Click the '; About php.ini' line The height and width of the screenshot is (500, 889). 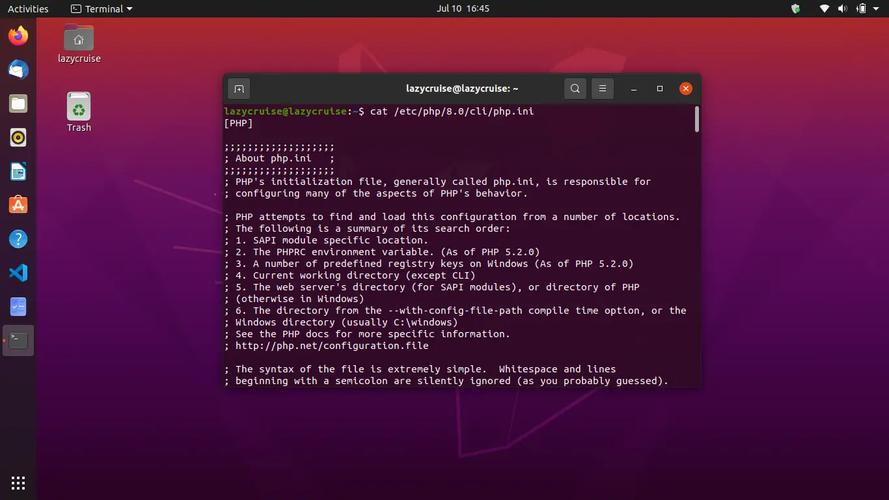coord(279,158)
